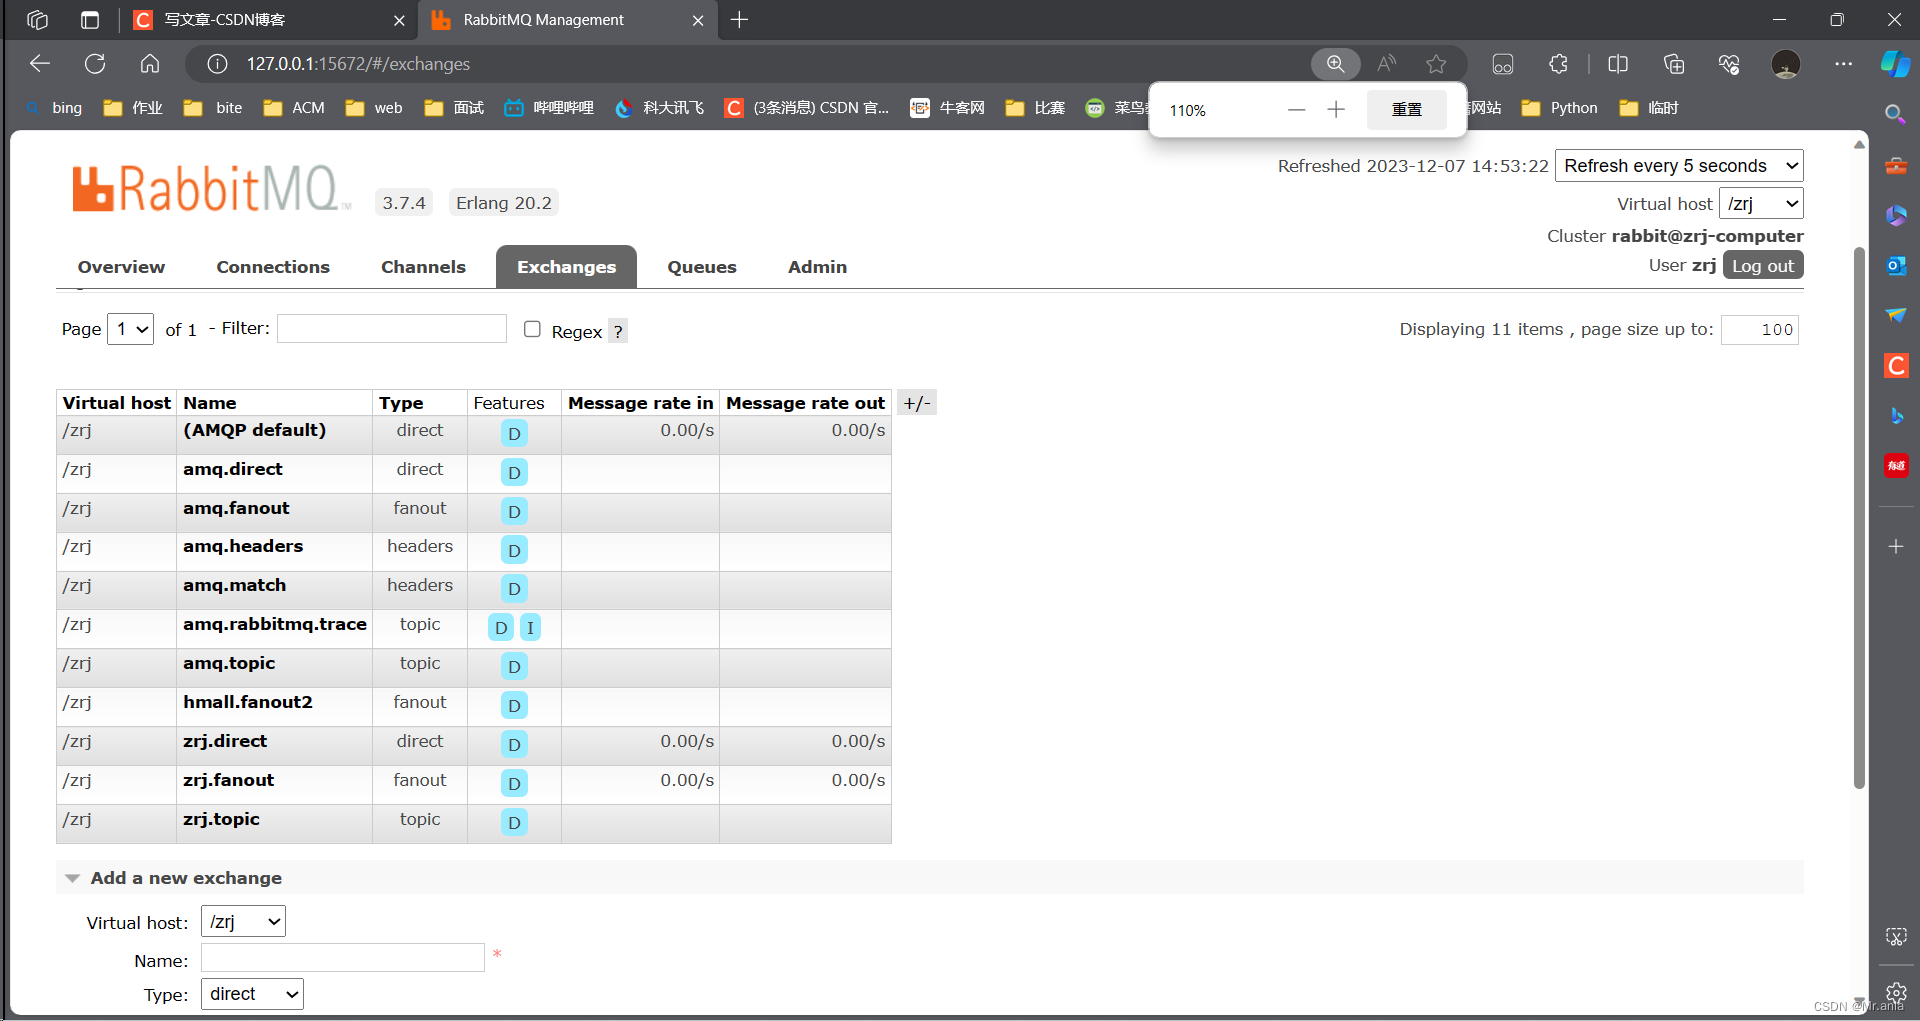Screen dimensions: 1920x1021
Task: Open sidebar settings gear icon
Action: (x=1896, y=992)
